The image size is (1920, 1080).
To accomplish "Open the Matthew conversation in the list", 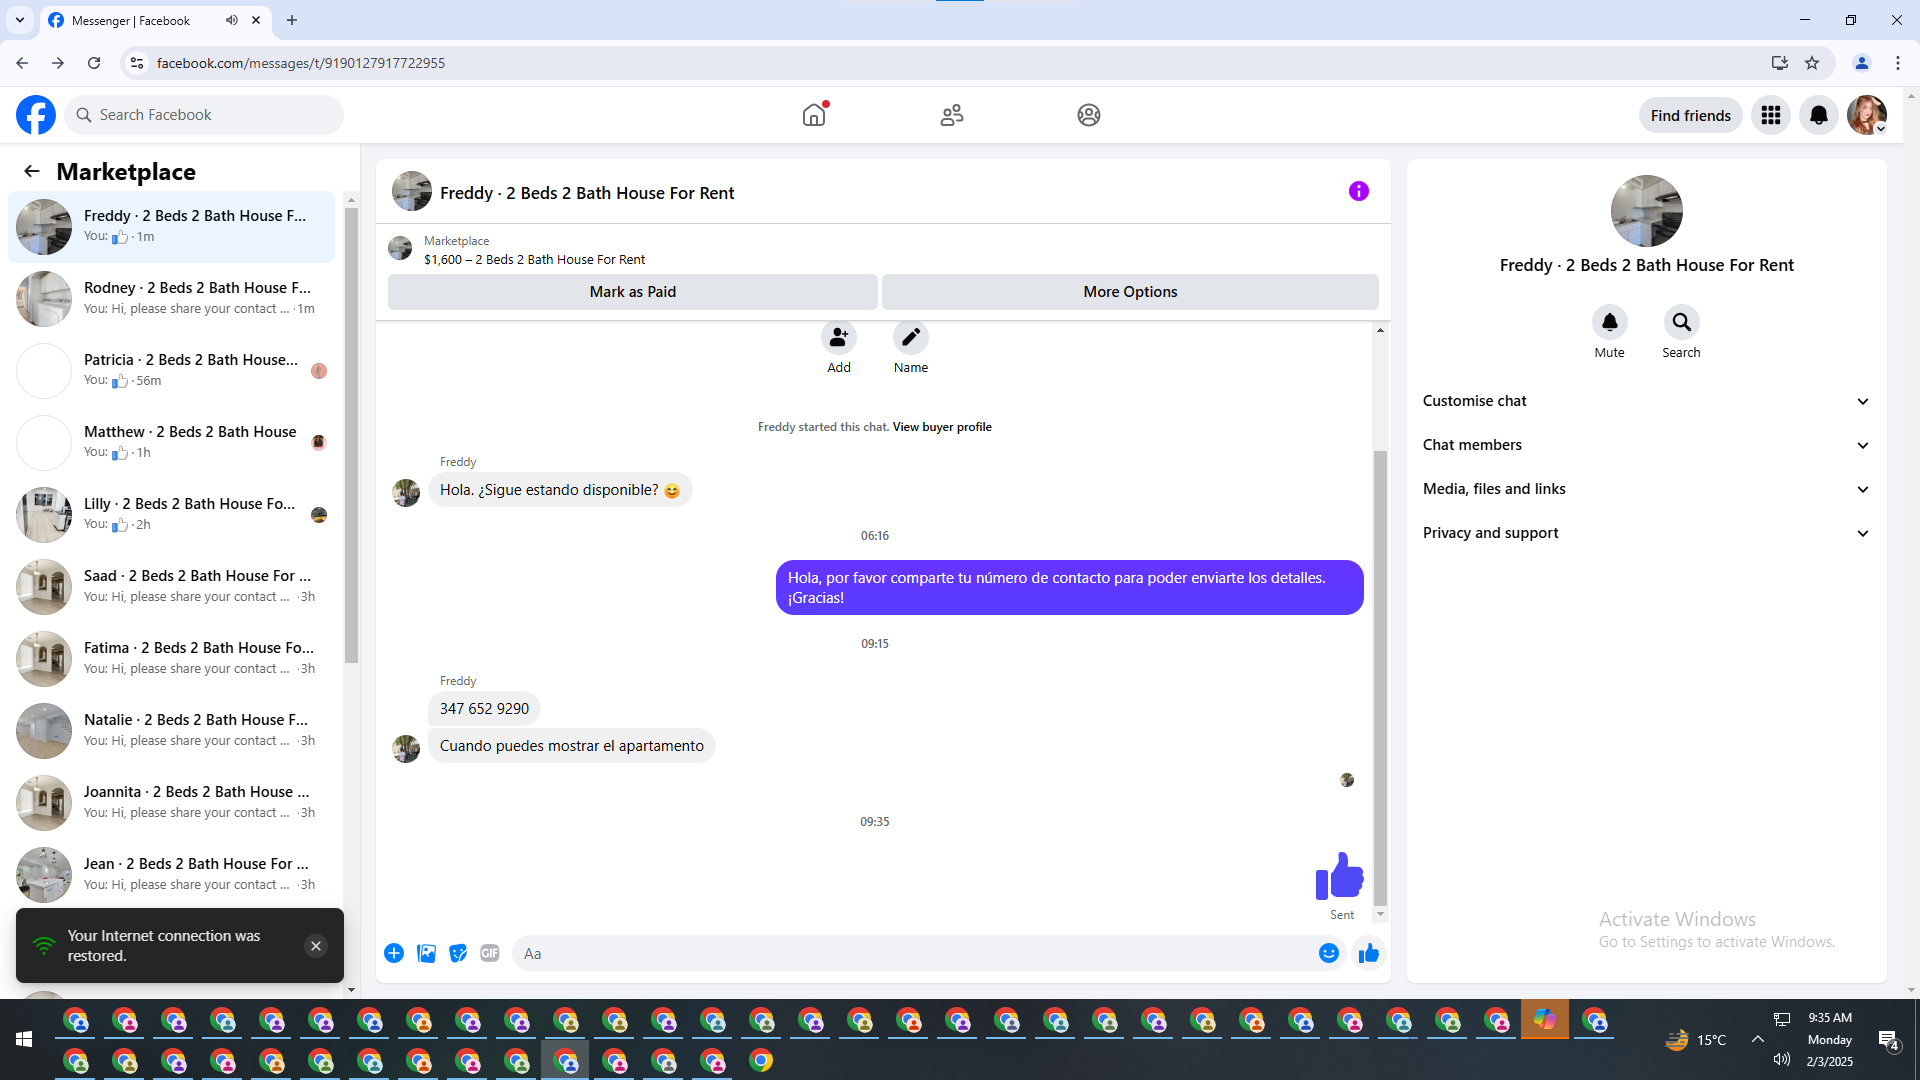I will click(x=172, y=443).
